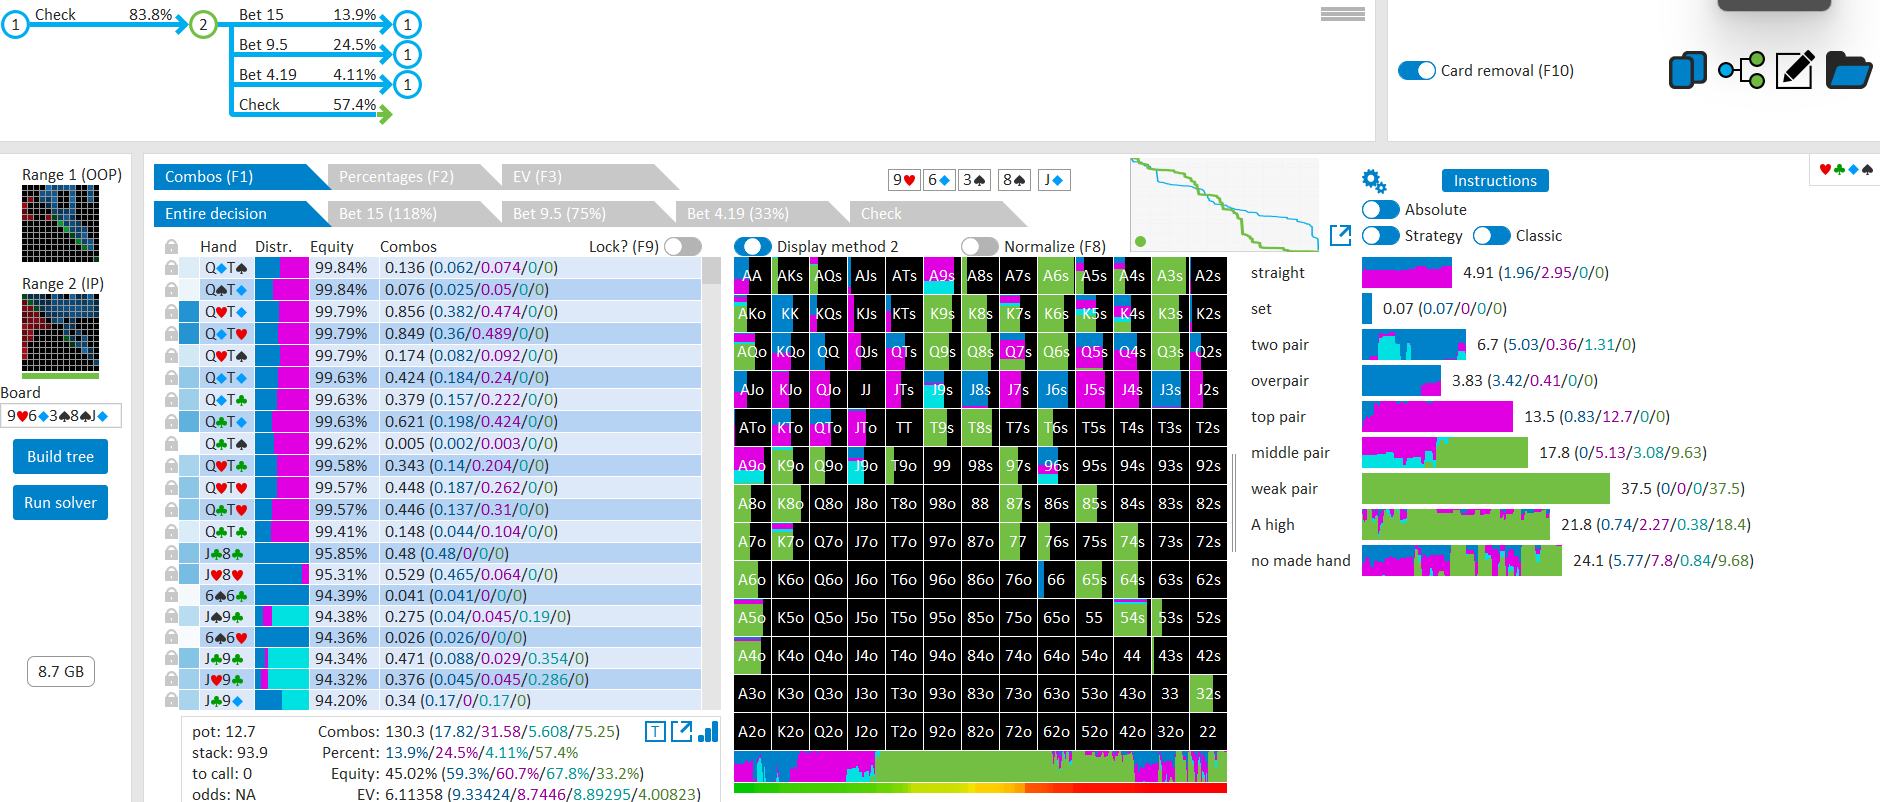Open the bar chart icon in stats panel
The width and height of the screenshot is (1880, 802).
tap(708, 732)
